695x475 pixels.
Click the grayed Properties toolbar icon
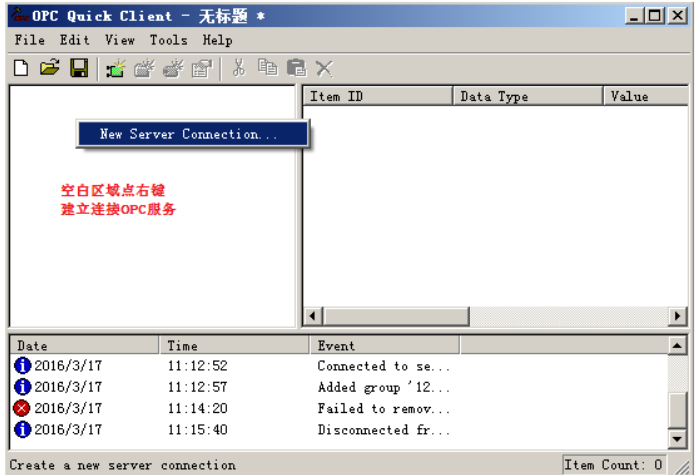pos(202,69)
